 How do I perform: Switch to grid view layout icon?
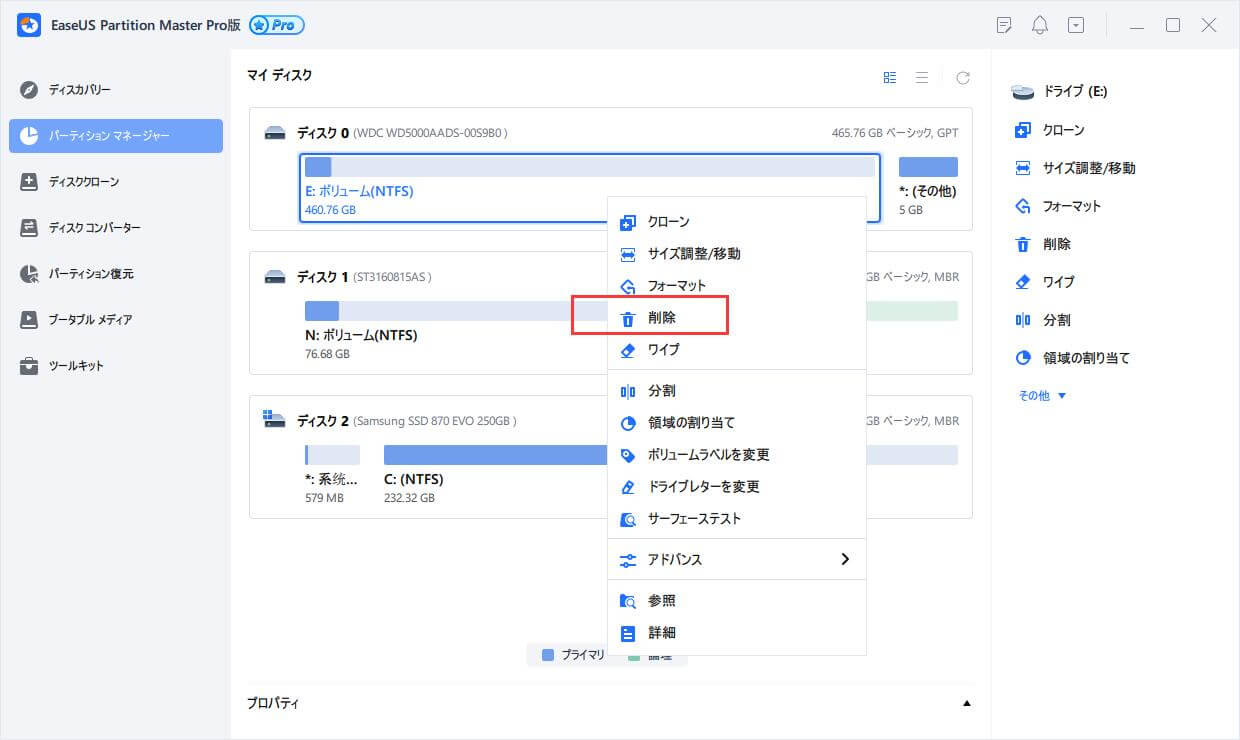click(889, 77)
